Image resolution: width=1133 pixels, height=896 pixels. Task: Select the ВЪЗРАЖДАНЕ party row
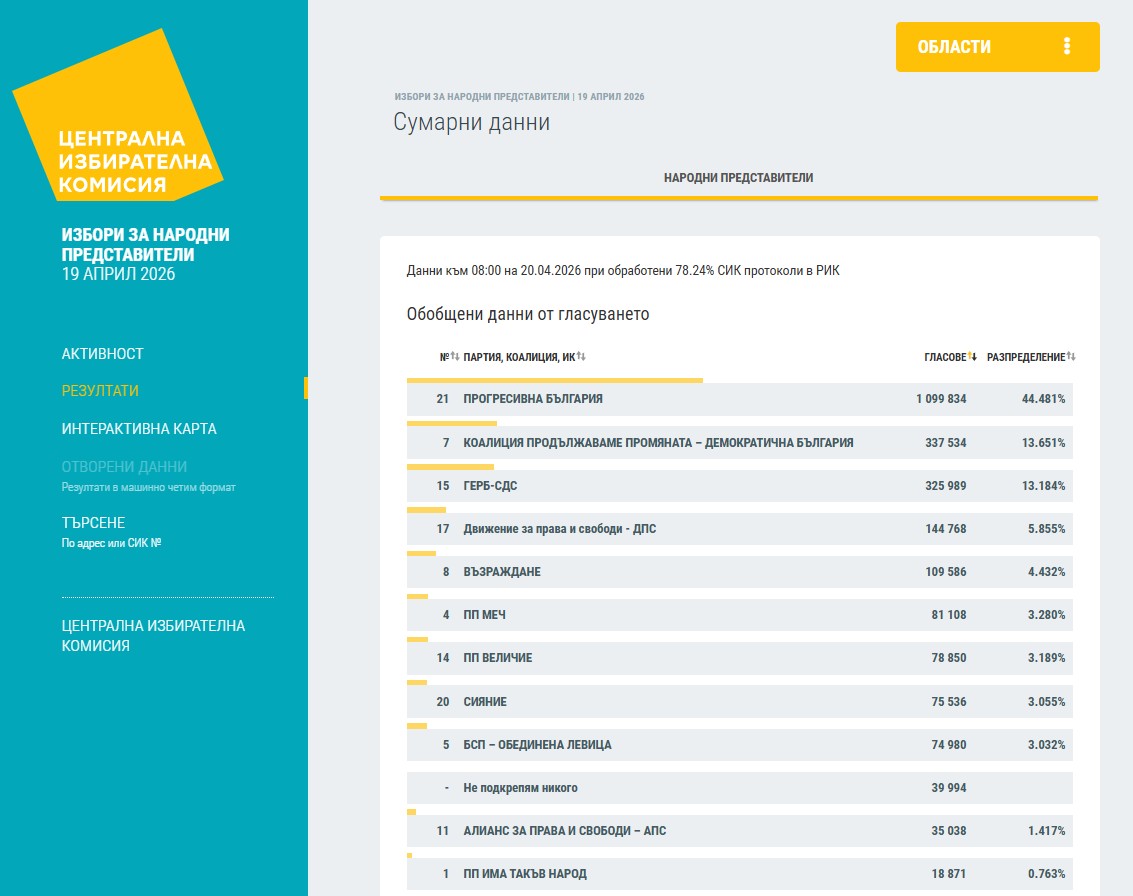(x=739, y=572)
